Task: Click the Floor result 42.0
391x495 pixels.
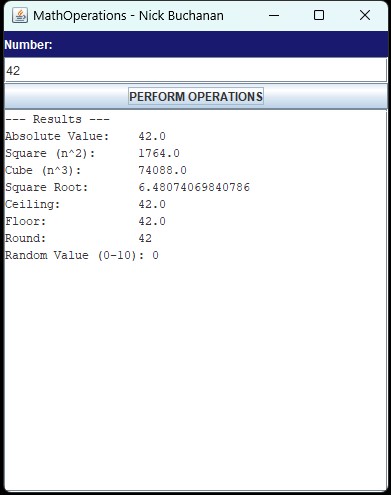Action: tap(152, 221)
